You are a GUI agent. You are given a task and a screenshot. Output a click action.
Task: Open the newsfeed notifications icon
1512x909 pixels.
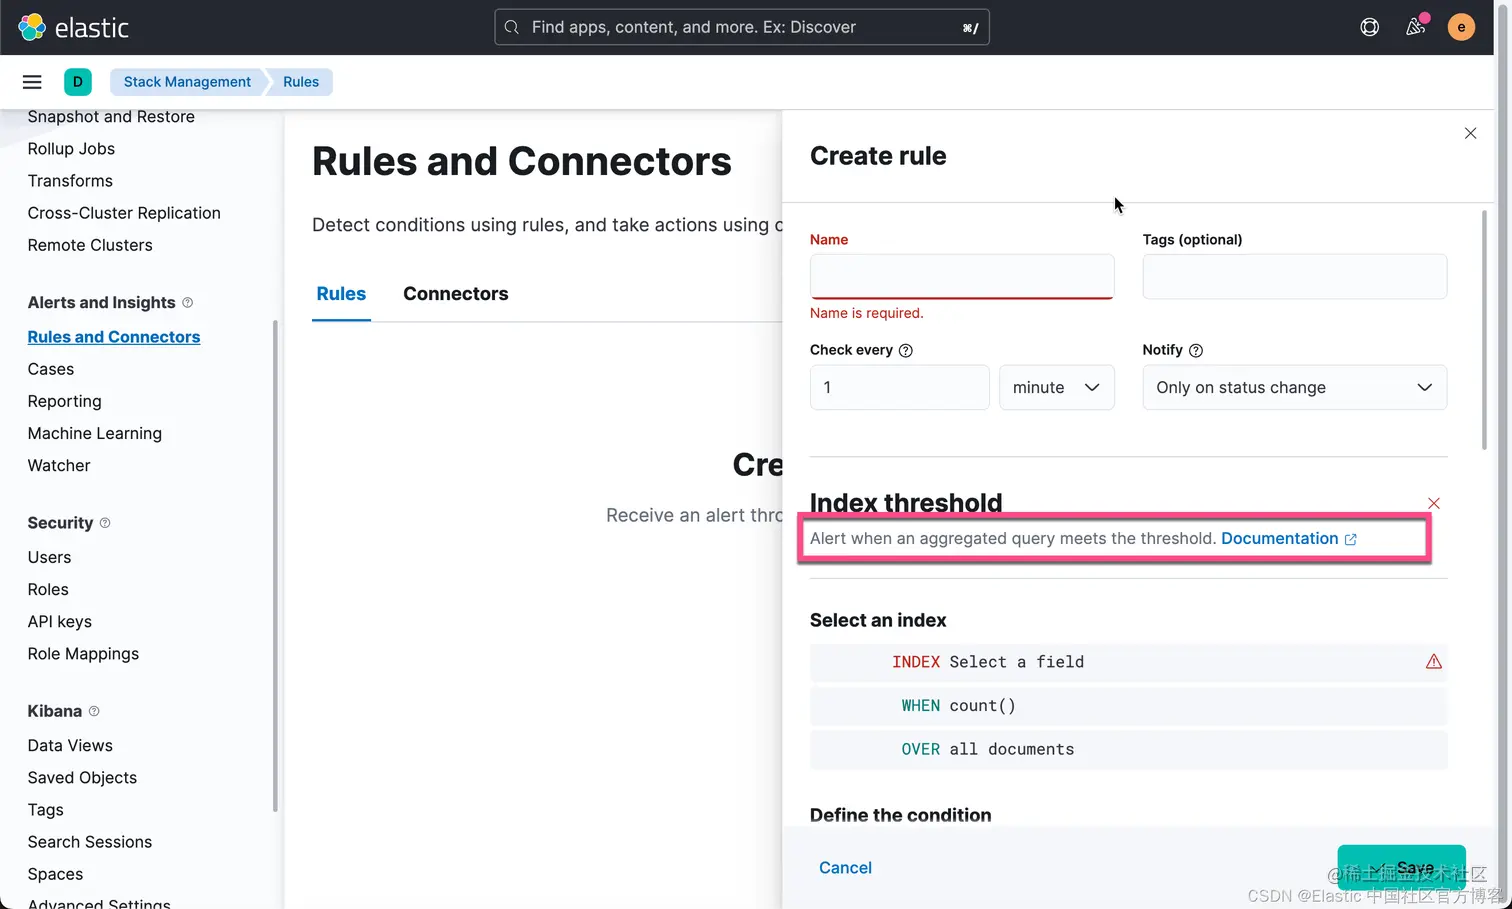1416,27
